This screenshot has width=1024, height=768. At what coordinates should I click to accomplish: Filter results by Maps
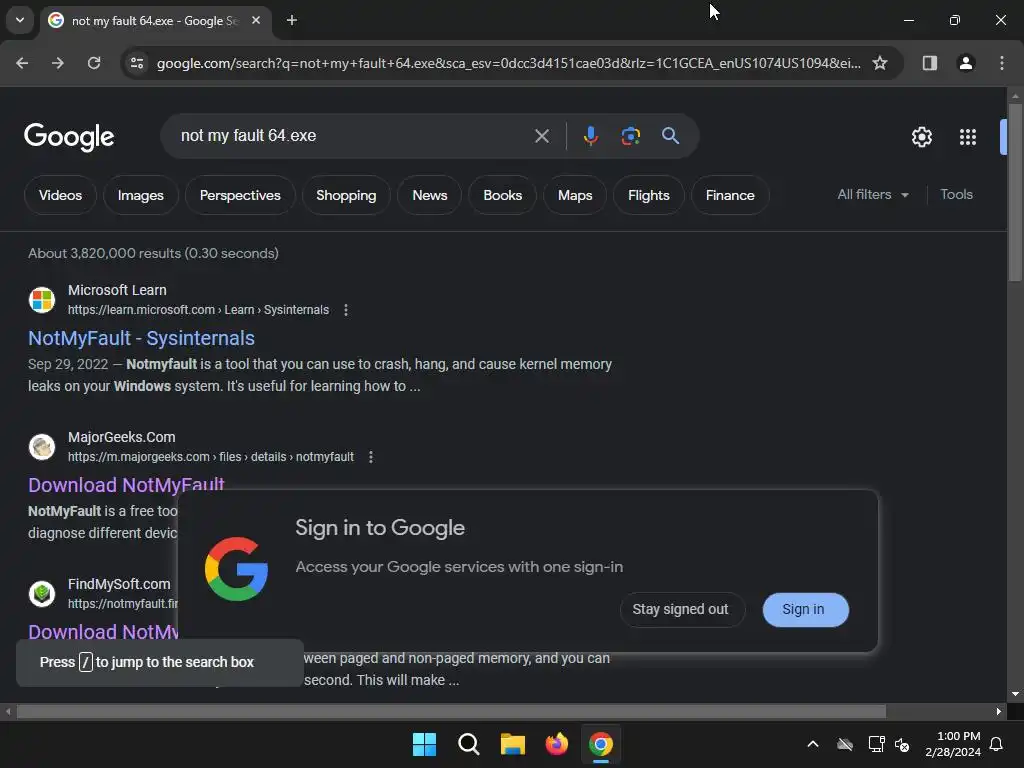click(575, 195)
